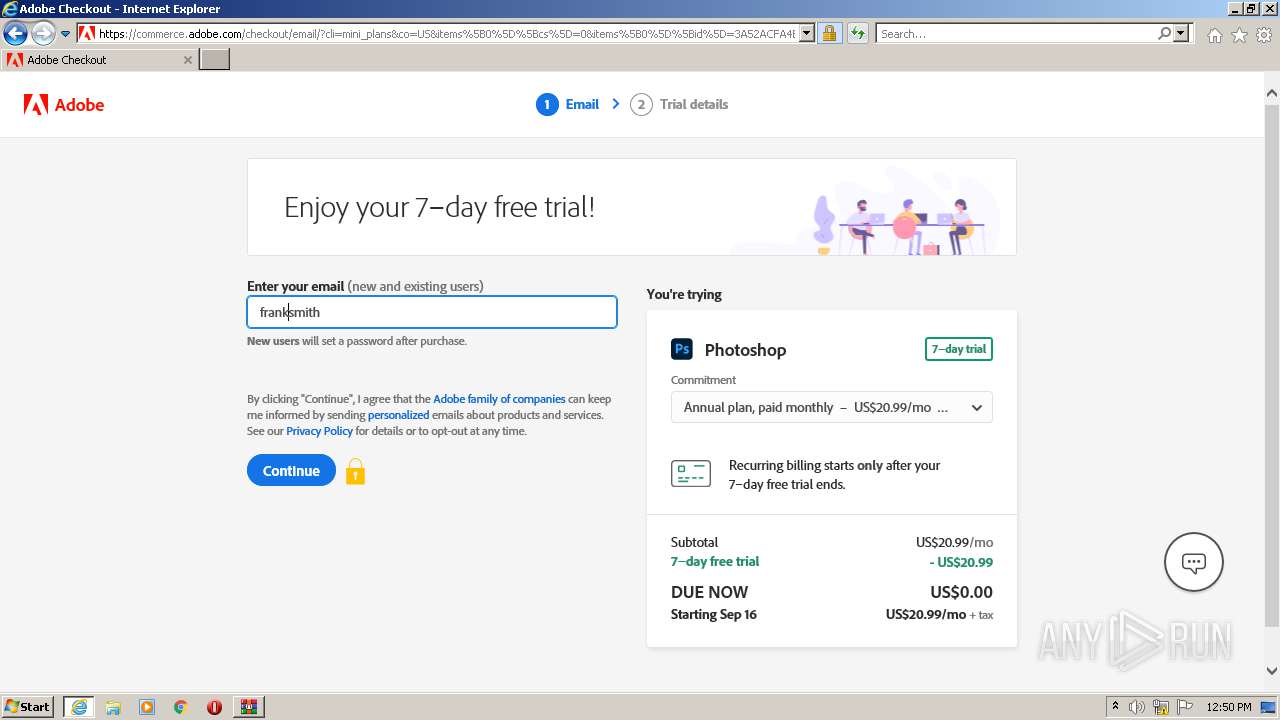Open the Chrome taskbar icon
This screenshot has height=720, width=1280.
coord(181,707)
